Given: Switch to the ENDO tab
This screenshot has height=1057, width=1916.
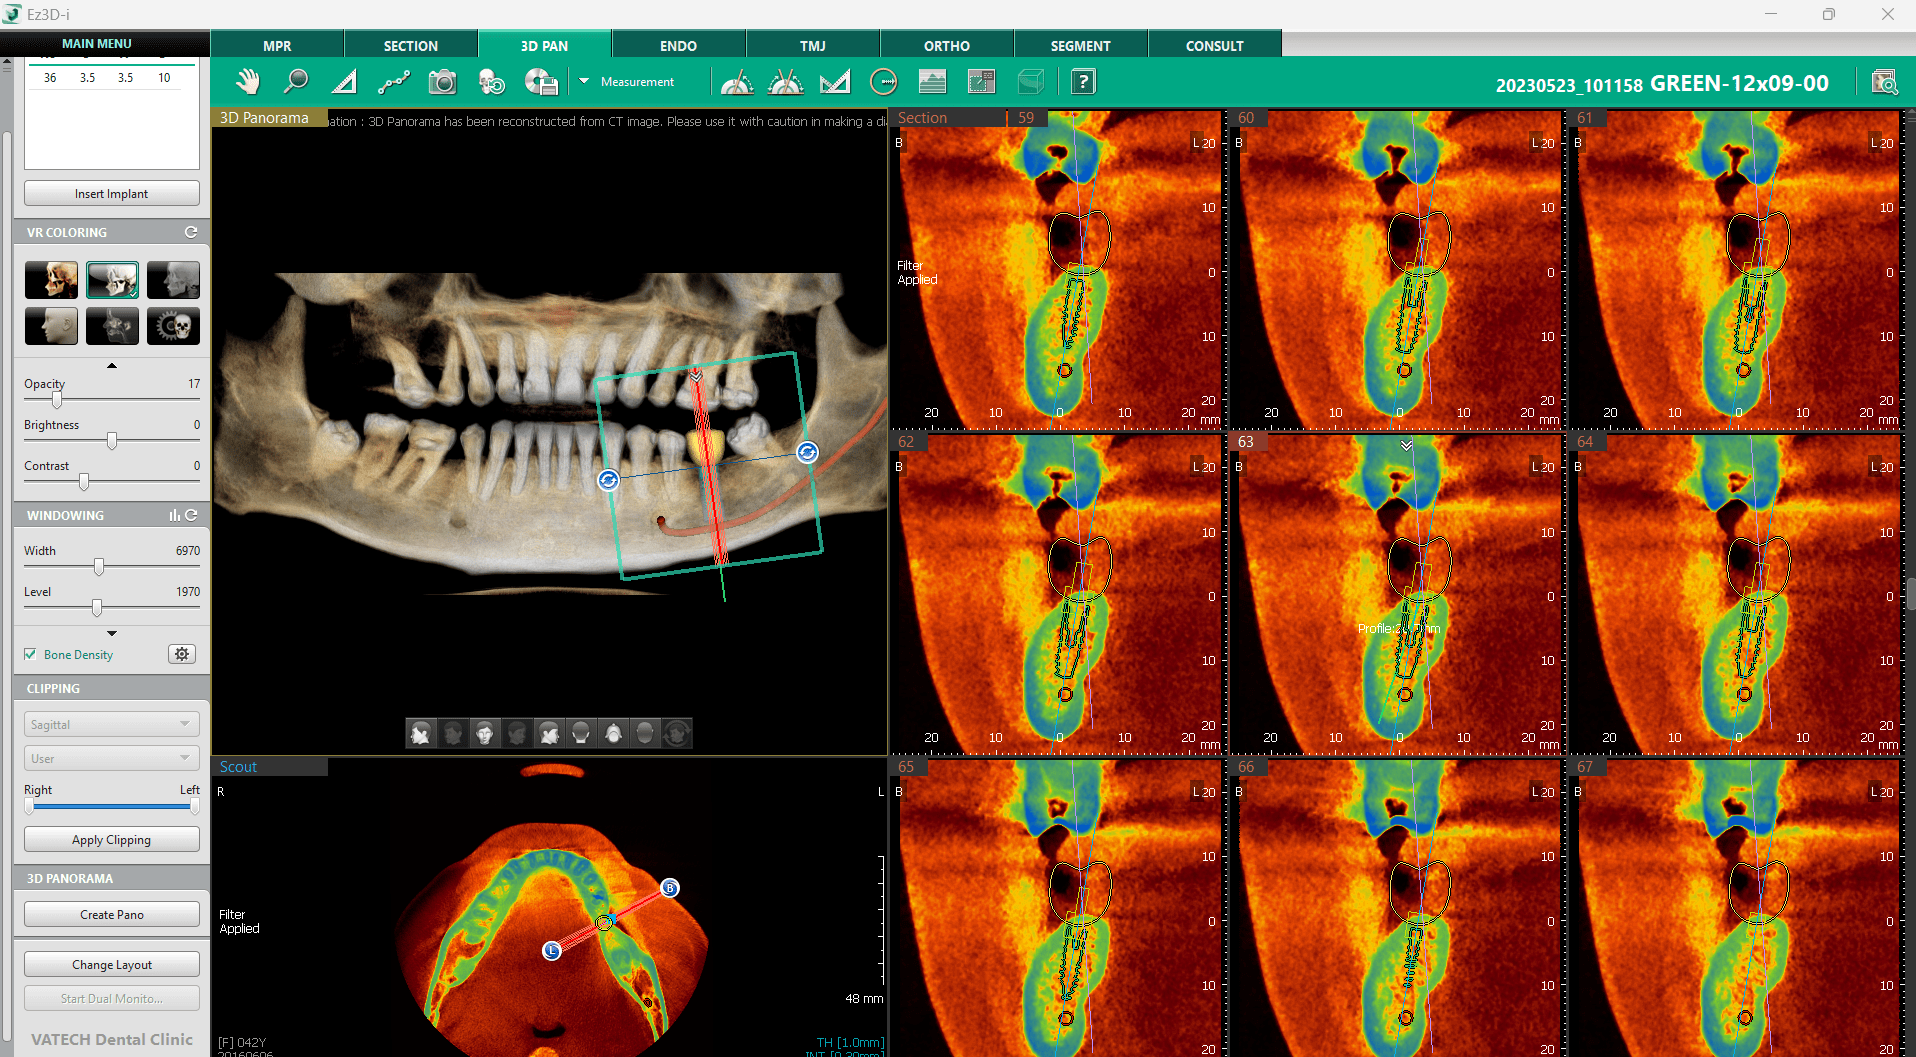Looking at the screenshot, I should [678, 46].
